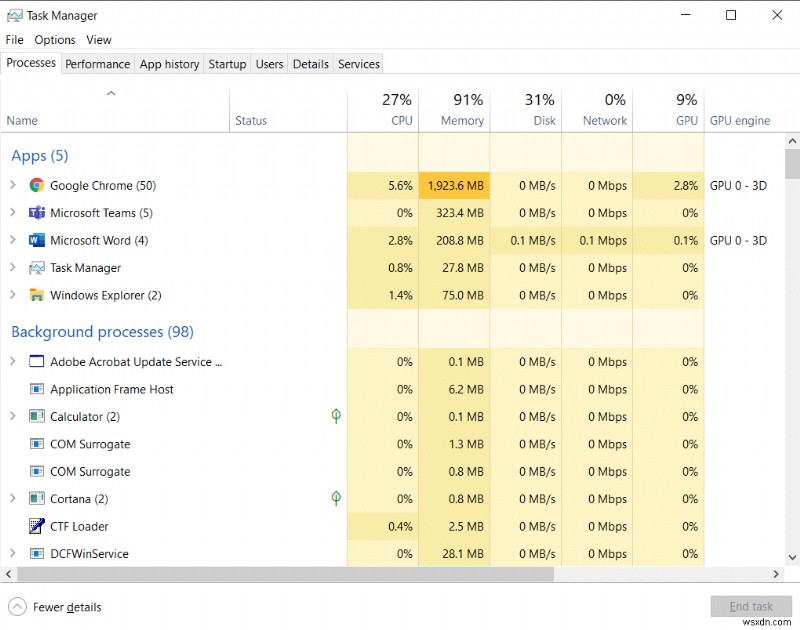
Task: Click the Adobe Acrobat Update Service icon
Action: [36, 361]
